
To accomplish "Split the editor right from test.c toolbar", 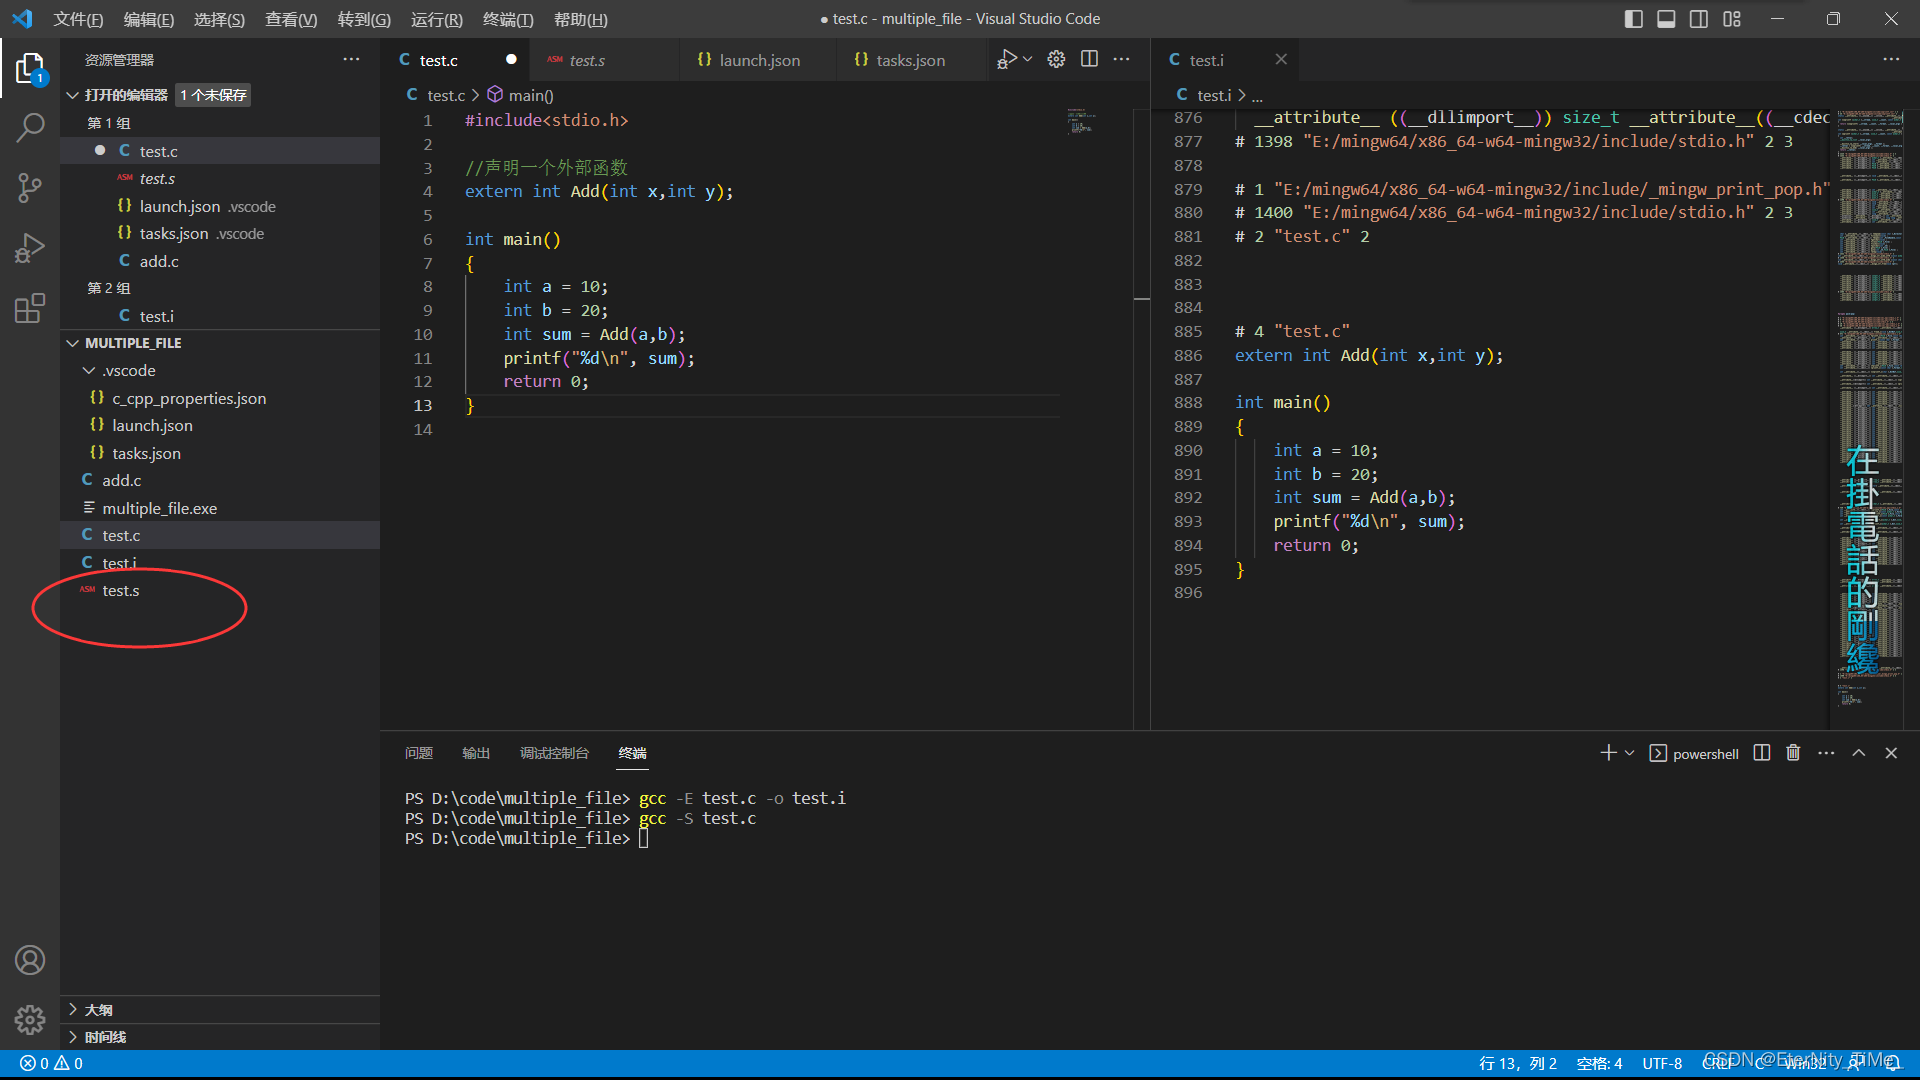I will click(1089, 60).
